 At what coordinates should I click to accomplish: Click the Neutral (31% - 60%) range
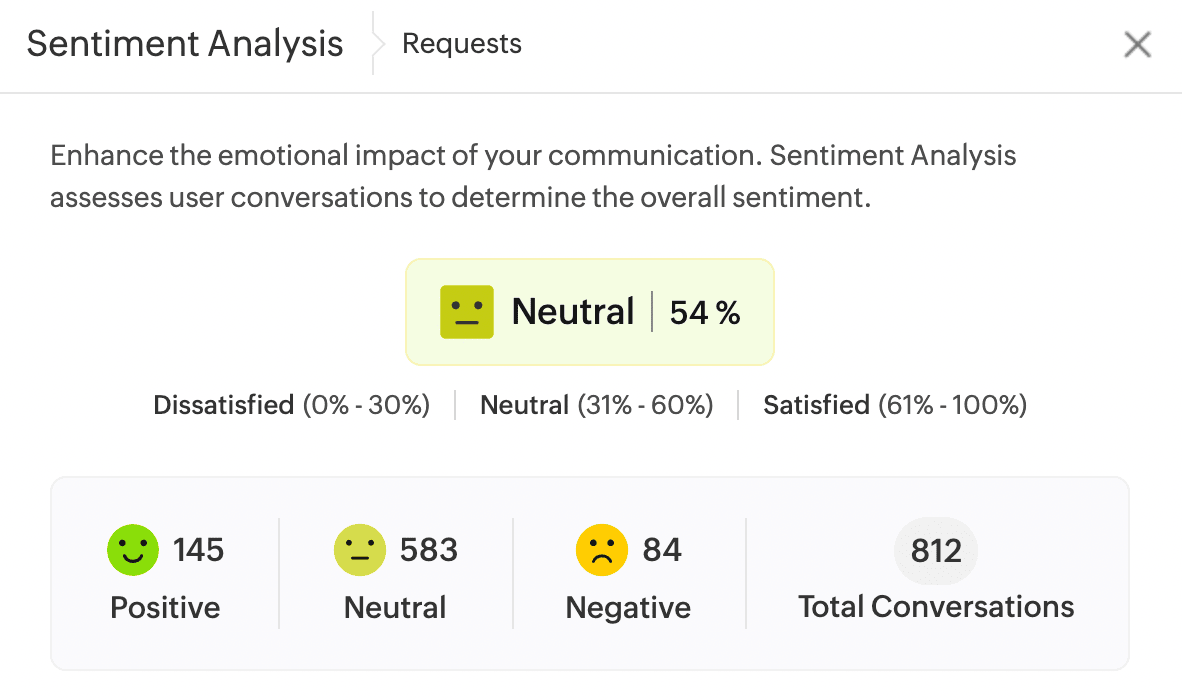597,405
